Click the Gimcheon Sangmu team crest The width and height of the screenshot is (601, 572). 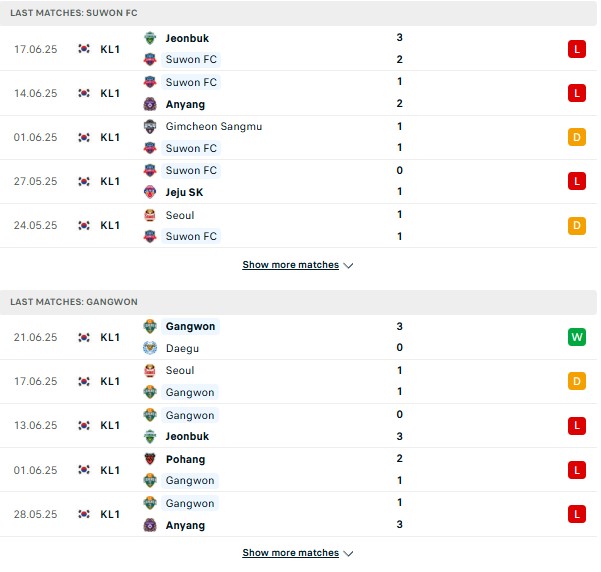(x=150, y=127)
